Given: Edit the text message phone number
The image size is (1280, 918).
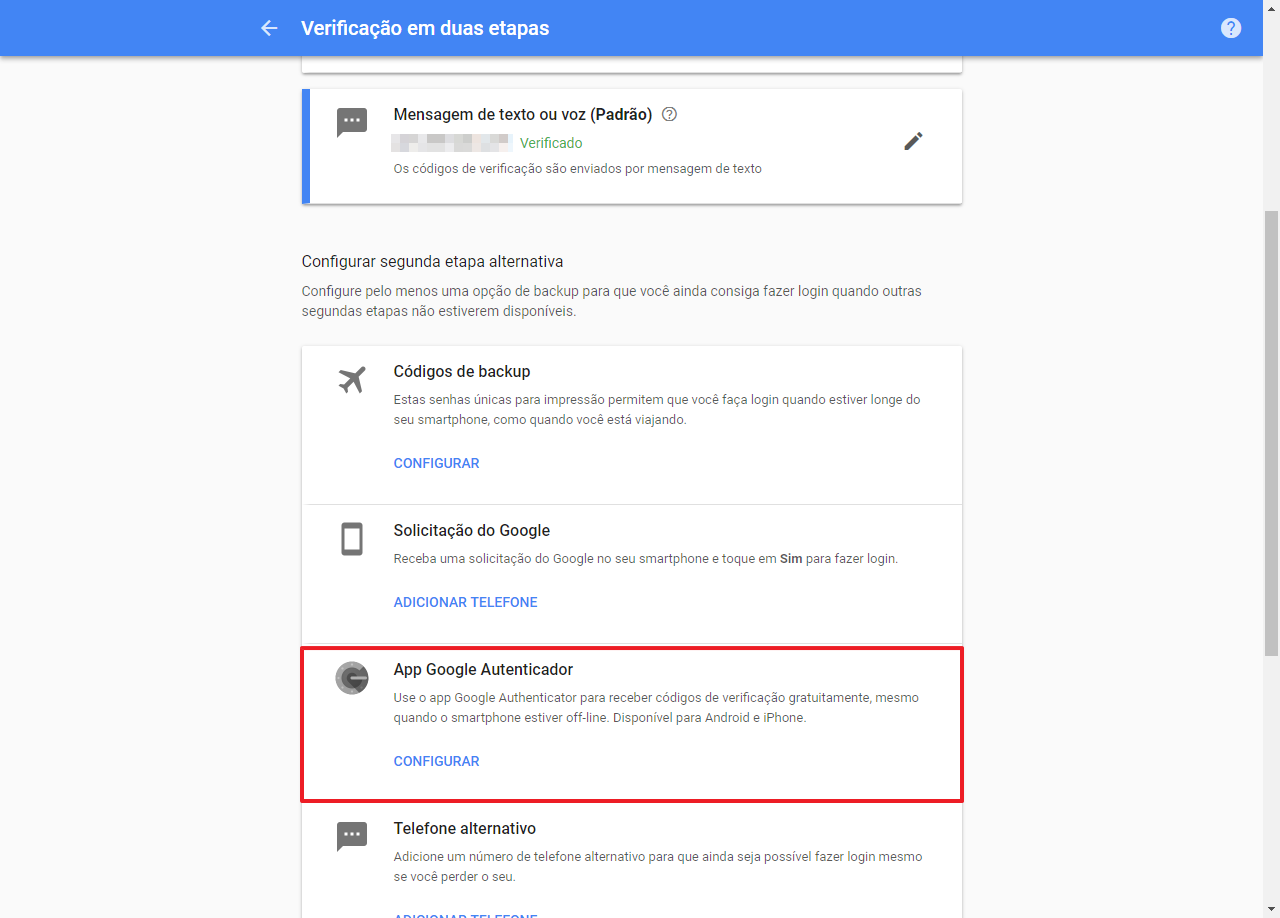Looking at the screenshot, I should click(913, 141).
